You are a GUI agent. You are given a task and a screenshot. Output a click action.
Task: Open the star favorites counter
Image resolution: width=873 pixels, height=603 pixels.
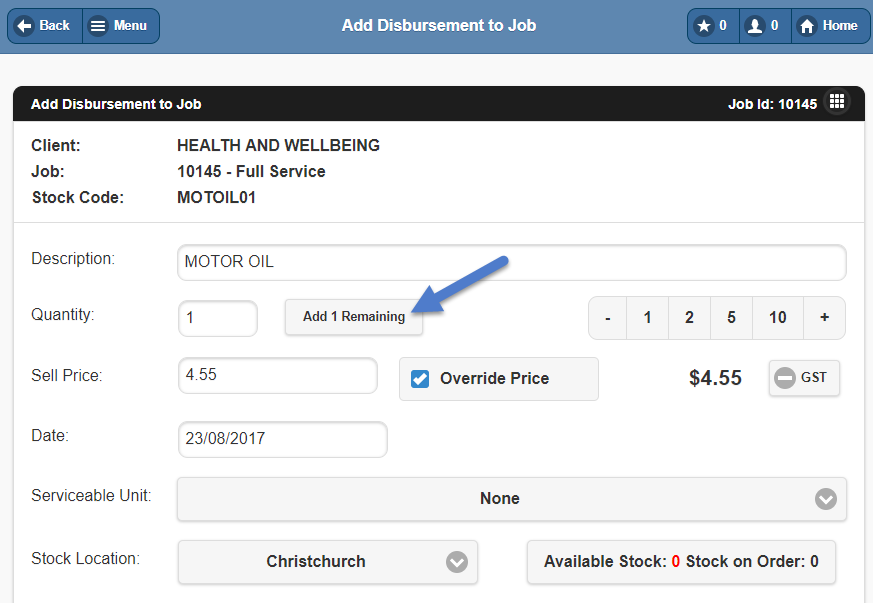(713, 26)
